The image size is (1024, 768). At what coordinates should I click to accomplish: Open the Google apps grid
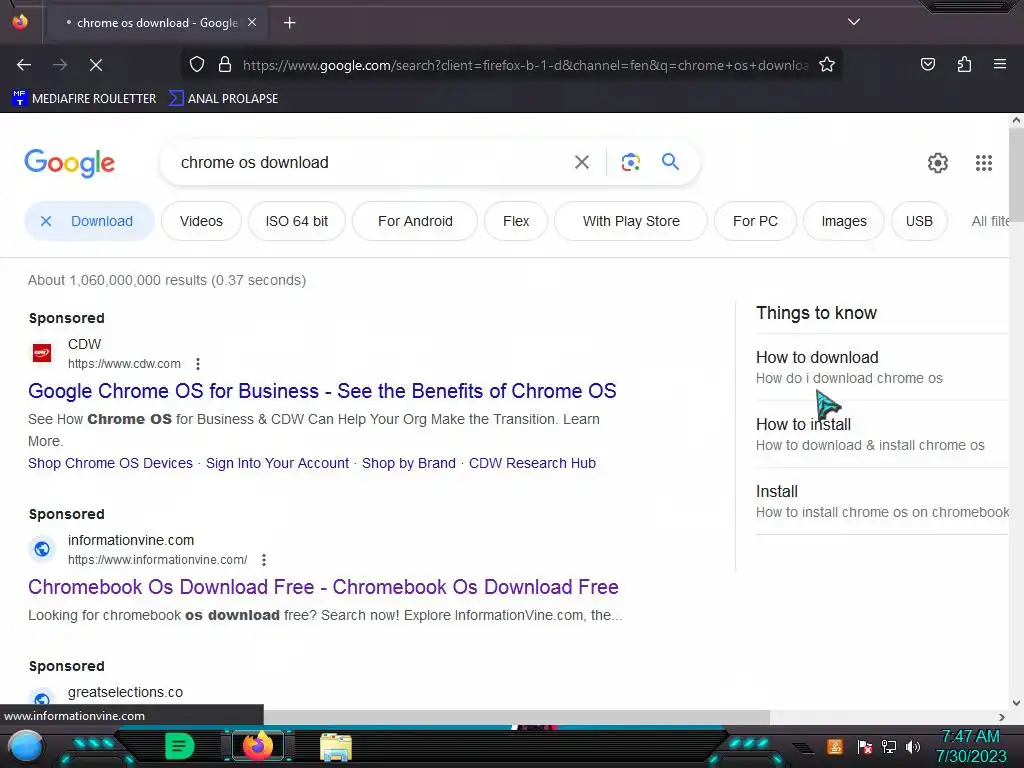984,163
